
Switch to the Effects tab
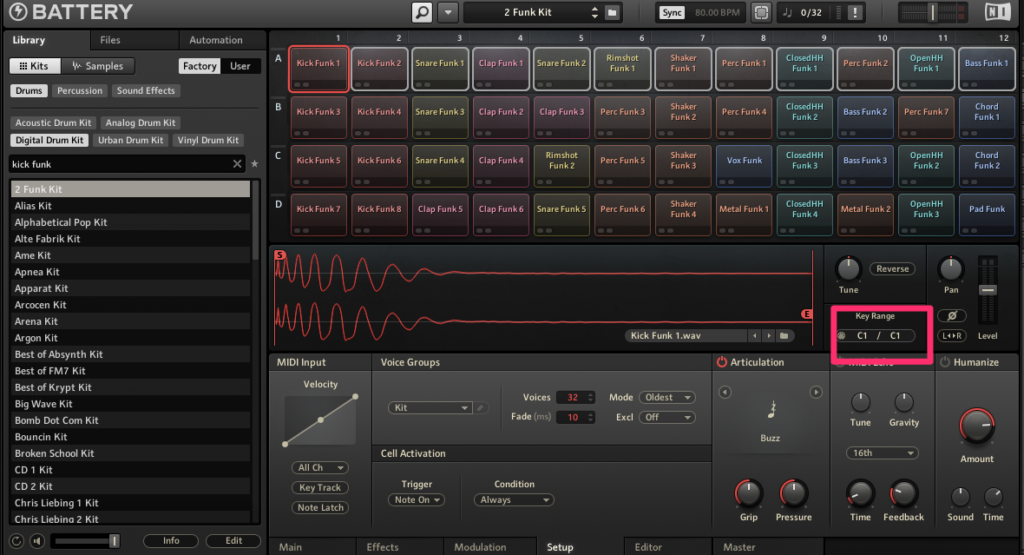point(382,547)
